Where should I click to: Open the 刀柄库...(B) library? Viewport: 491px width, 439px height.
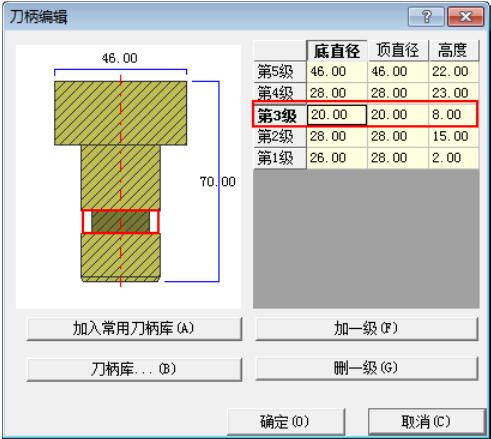tap(134, 369)
